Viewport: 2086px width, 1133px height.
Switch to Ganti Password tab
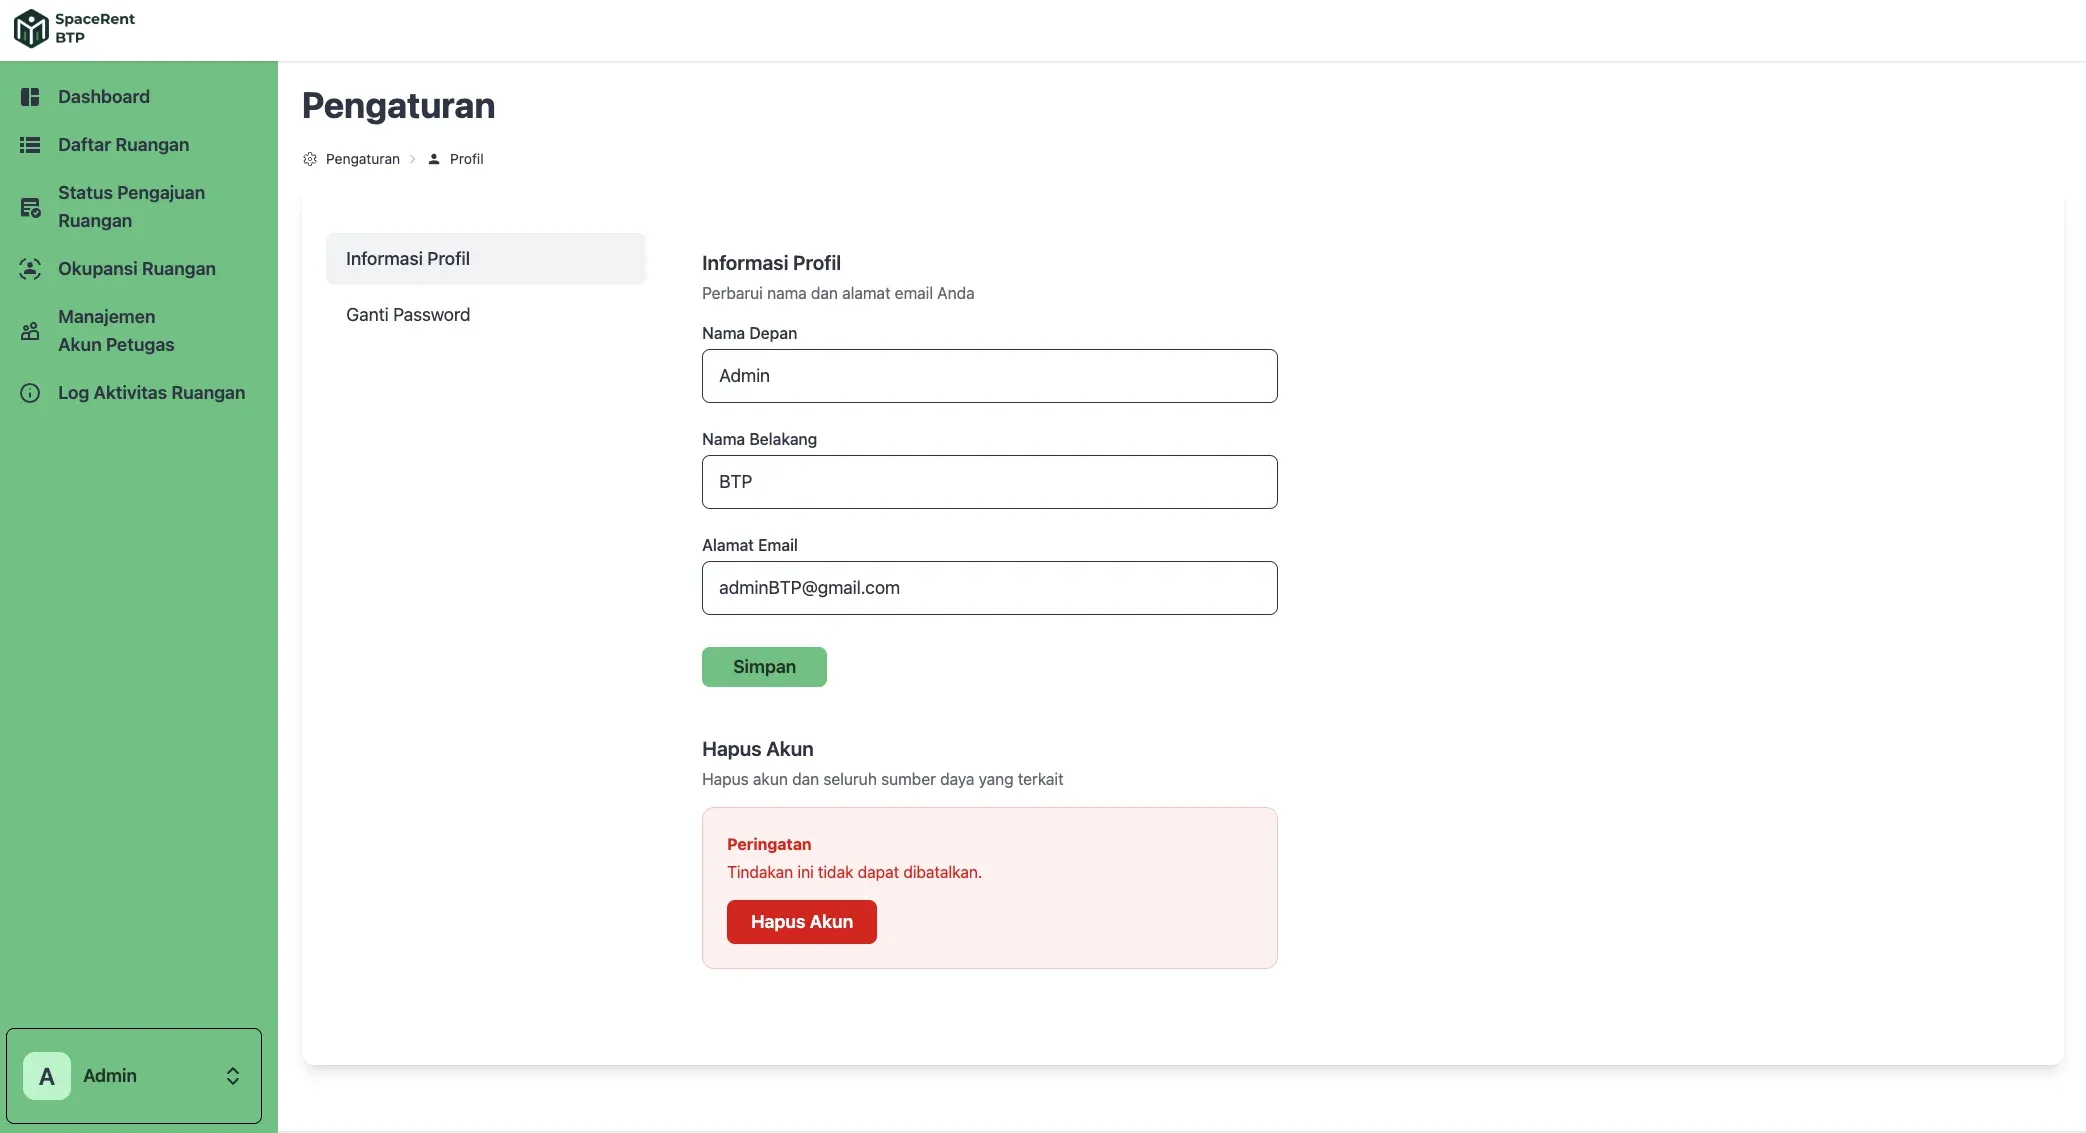[486, 315]
